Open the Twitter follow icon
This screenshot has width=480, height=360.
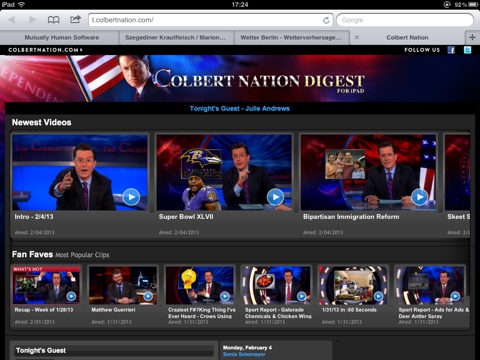[x=468, y=50]
